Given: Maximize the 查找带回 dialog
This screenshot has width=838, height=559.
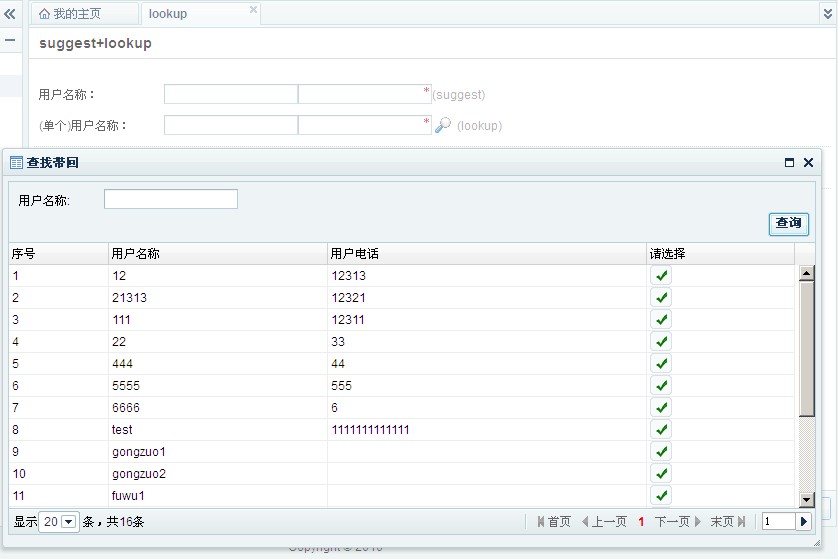Looking at the screenshot, I should (789, 162).
